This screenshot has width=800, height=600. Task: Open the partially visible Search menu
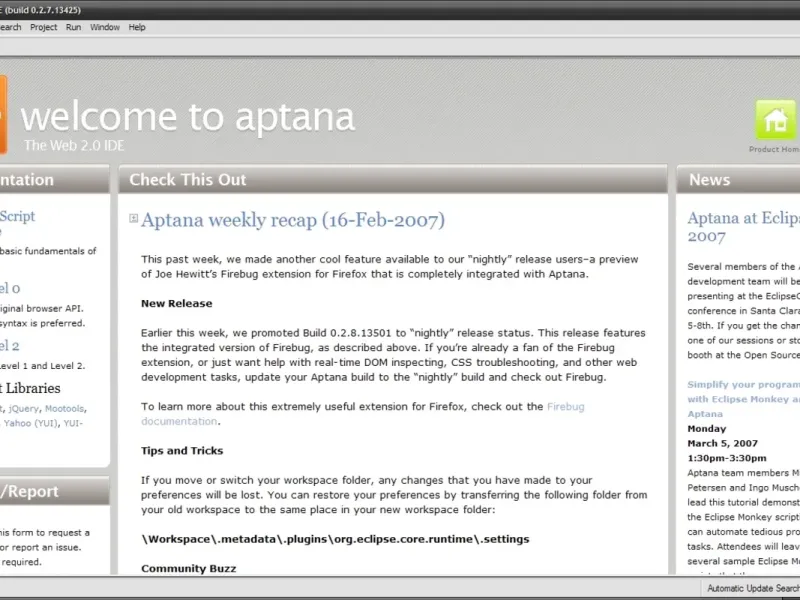pyautogui.click(x=11, y=27)
